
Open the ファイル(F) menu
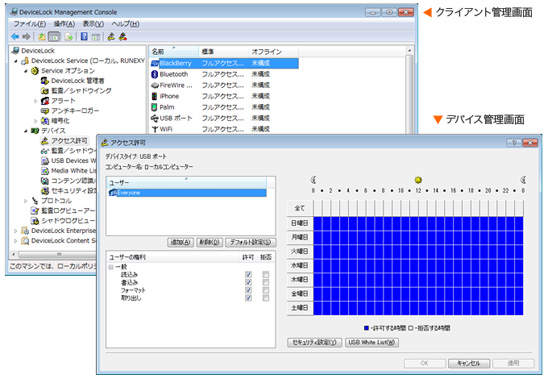tap(30, 24)
